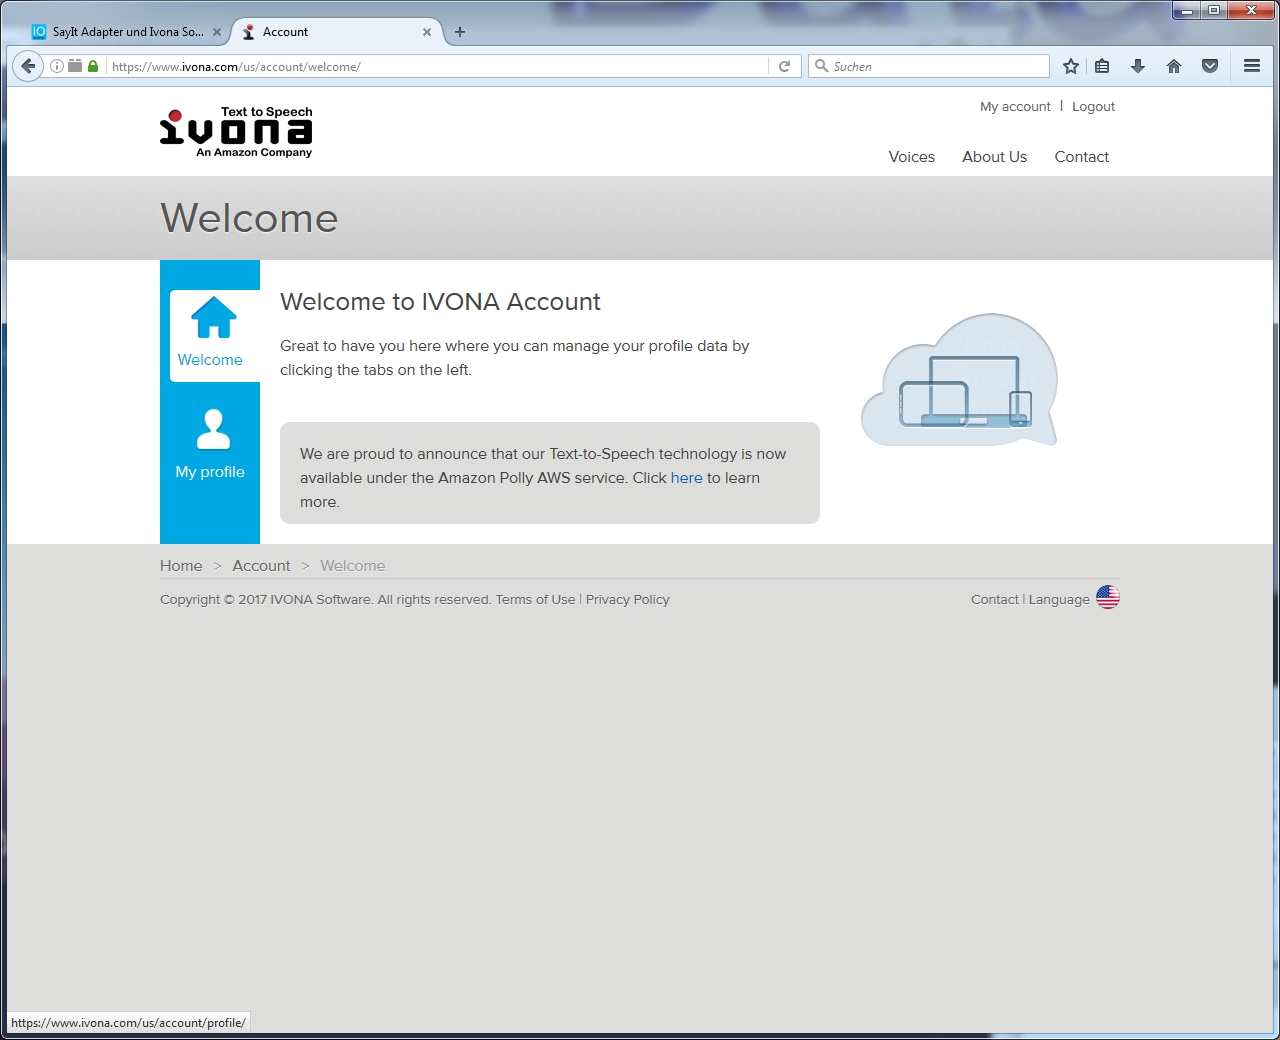Close the SayIt Adapter tab
Screen dimensions: 1280x1040
click(x=217, y=32)
